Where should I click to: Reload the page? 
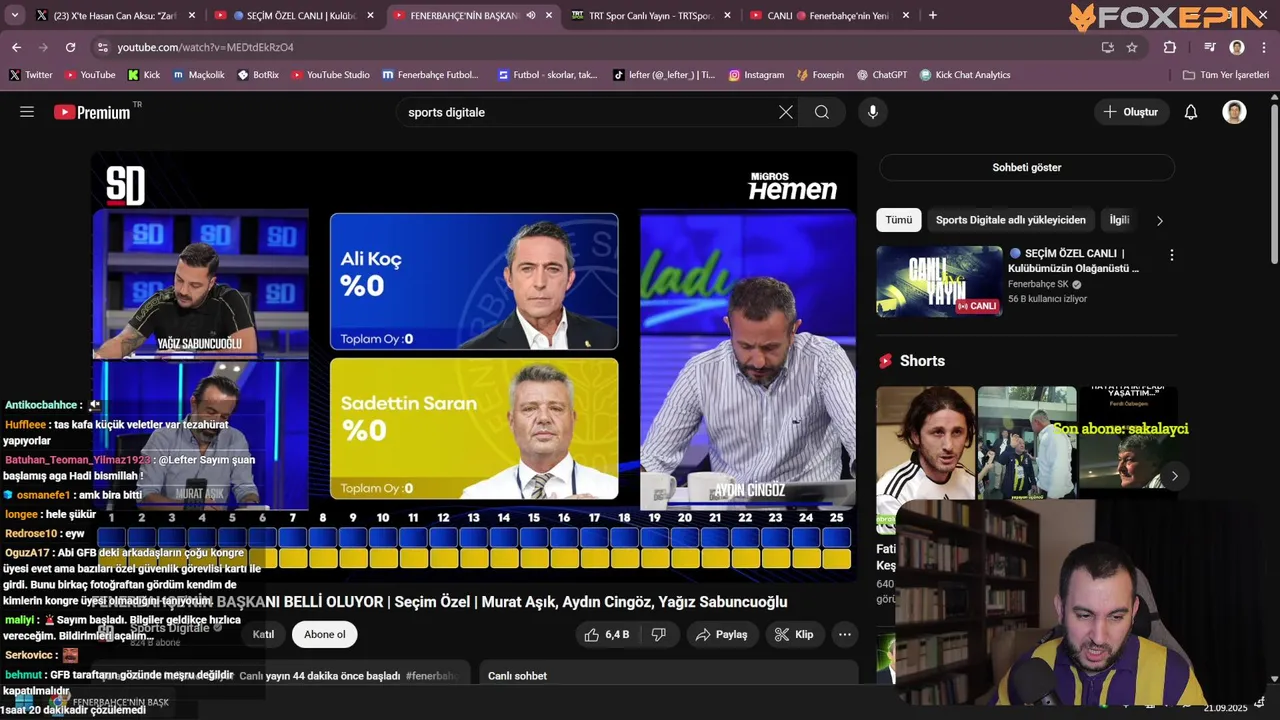coord(70,47)
